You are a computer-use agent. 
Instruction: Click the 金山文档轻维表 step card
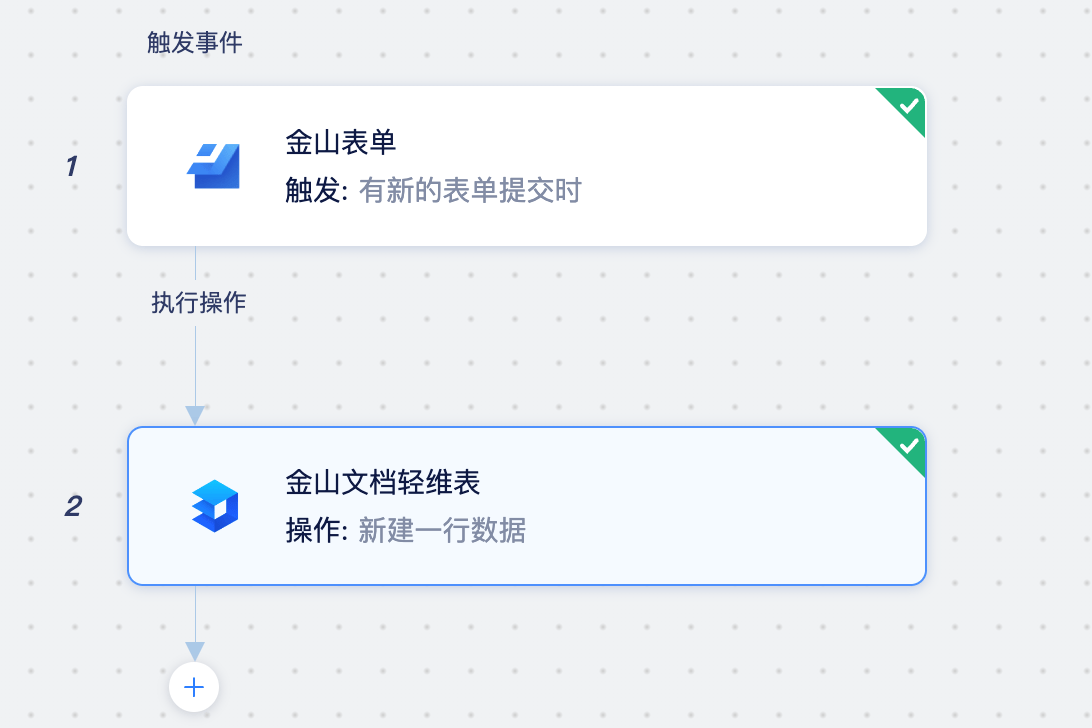[x=527, y=506]
